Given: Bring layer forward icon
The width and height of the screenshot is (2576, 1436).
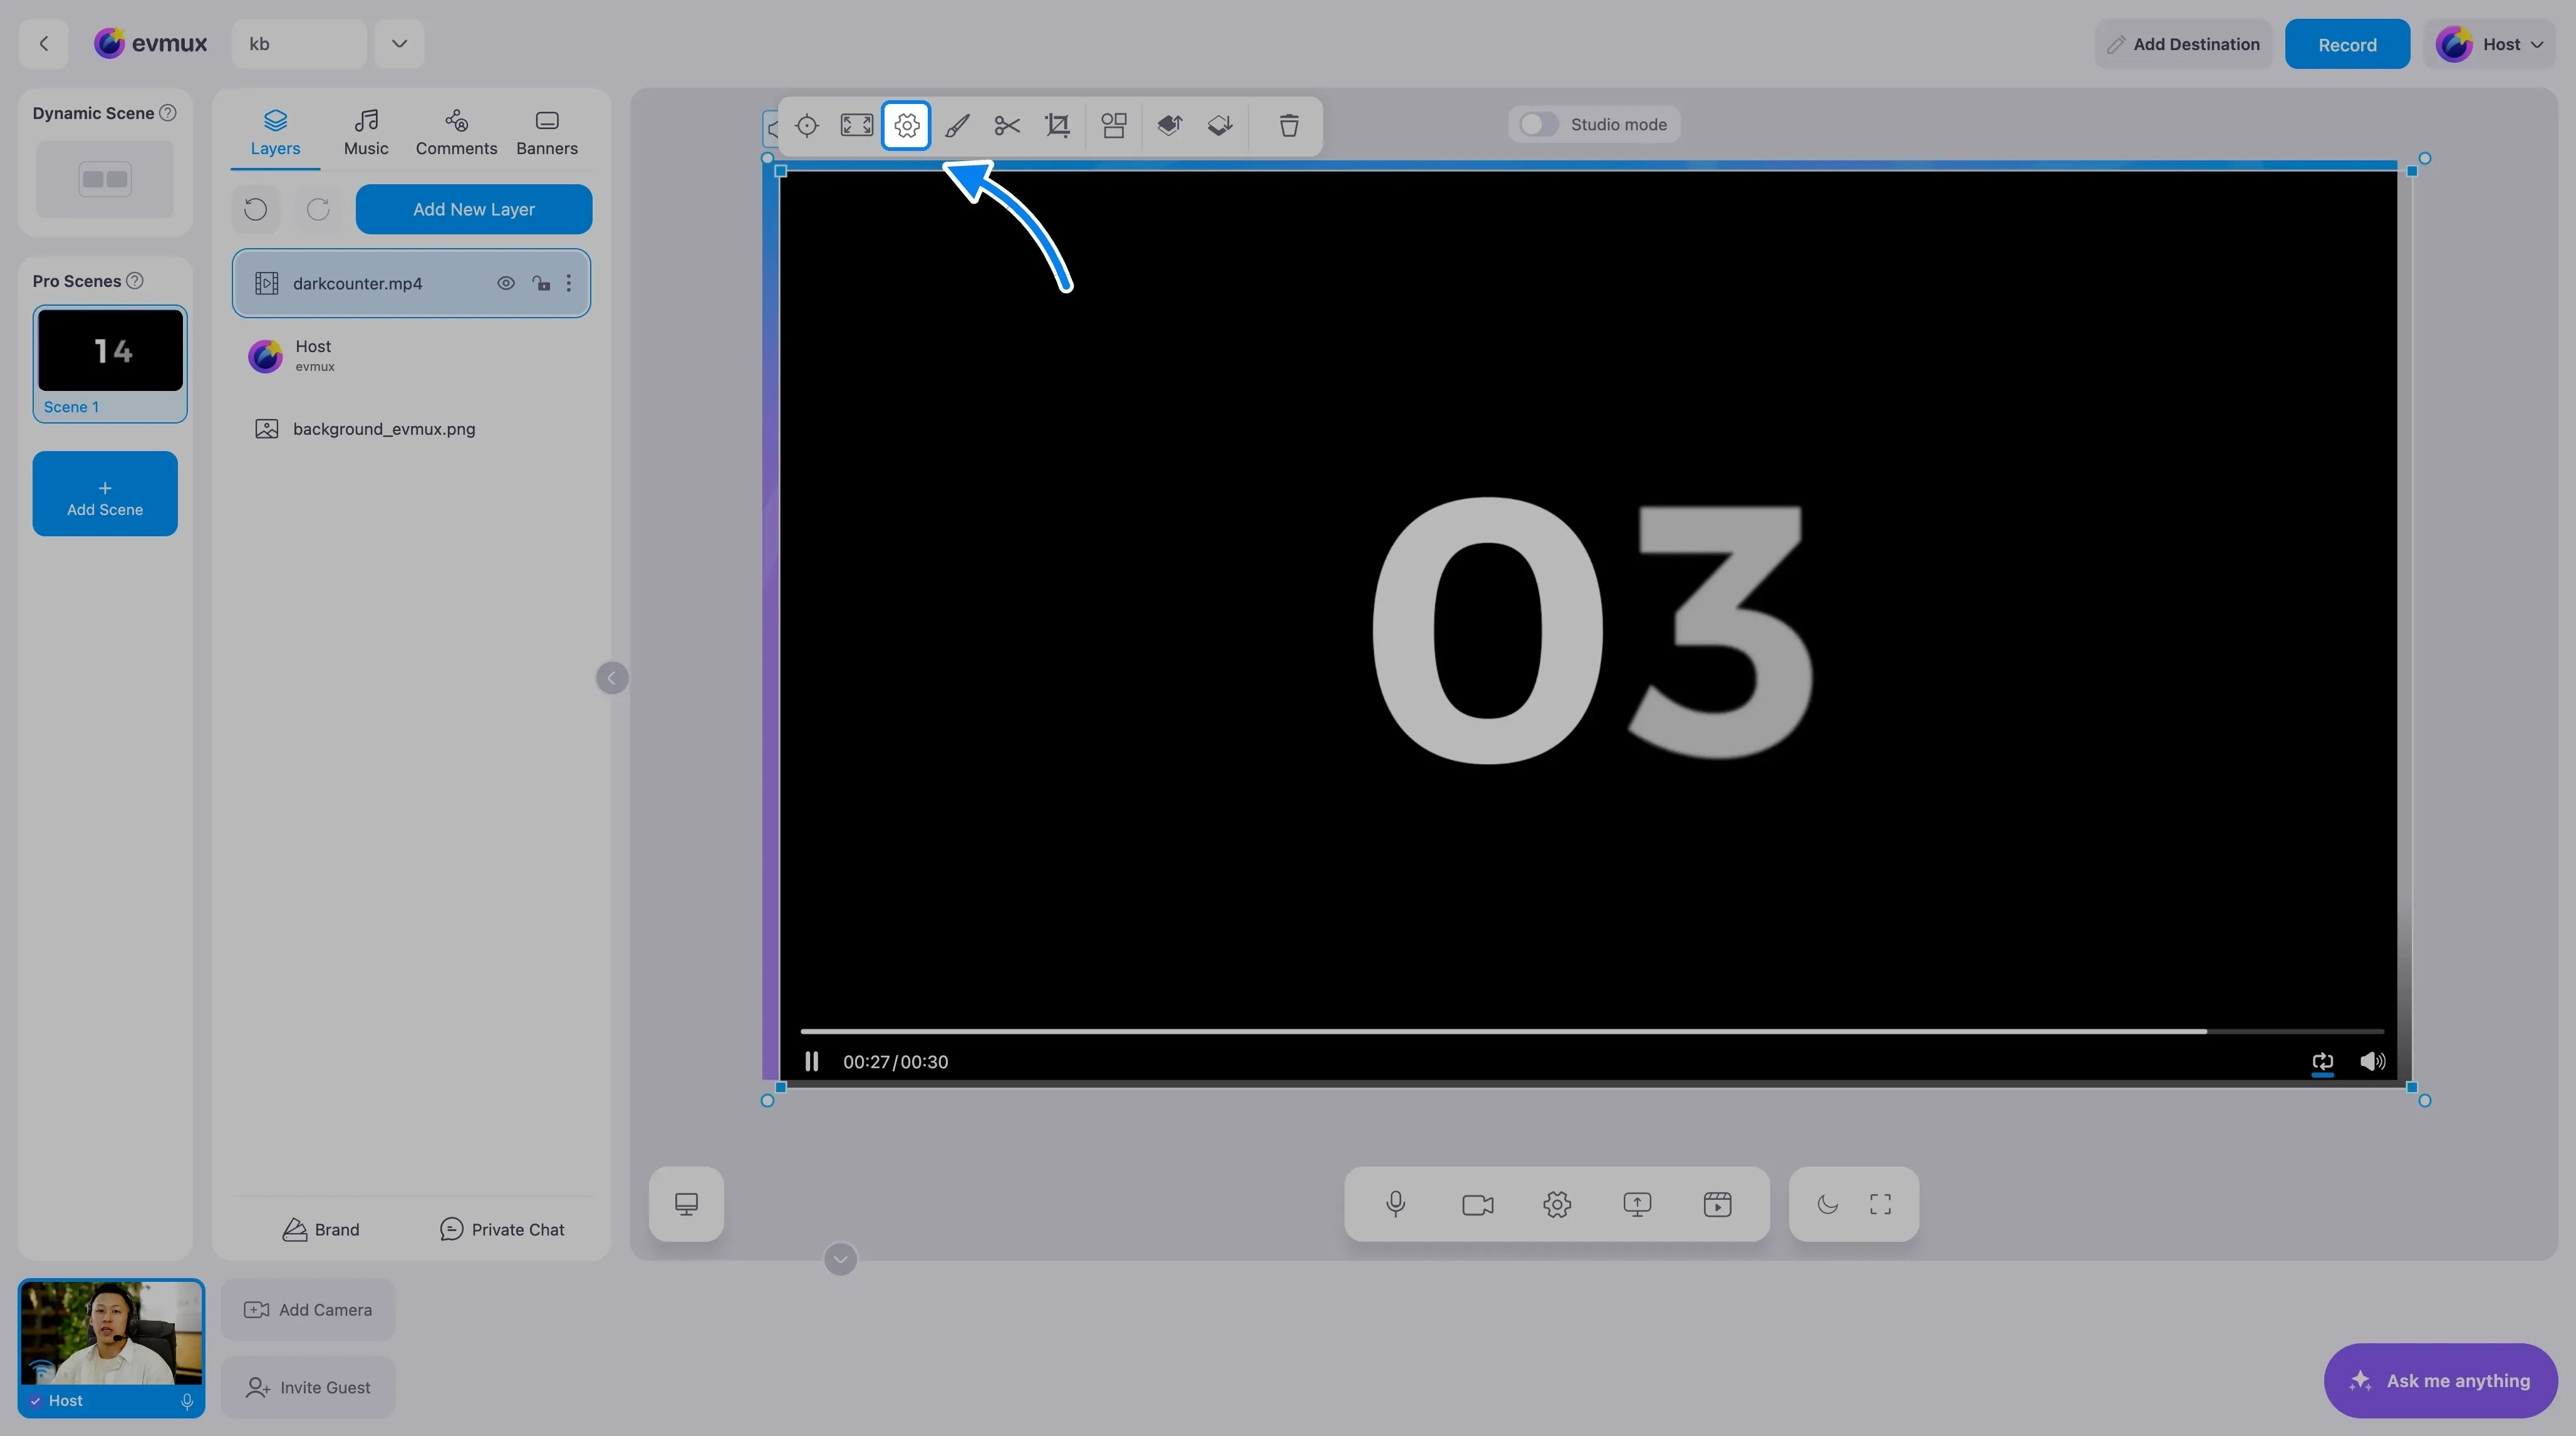Looking at the screenshot, I should point(1169,125).
